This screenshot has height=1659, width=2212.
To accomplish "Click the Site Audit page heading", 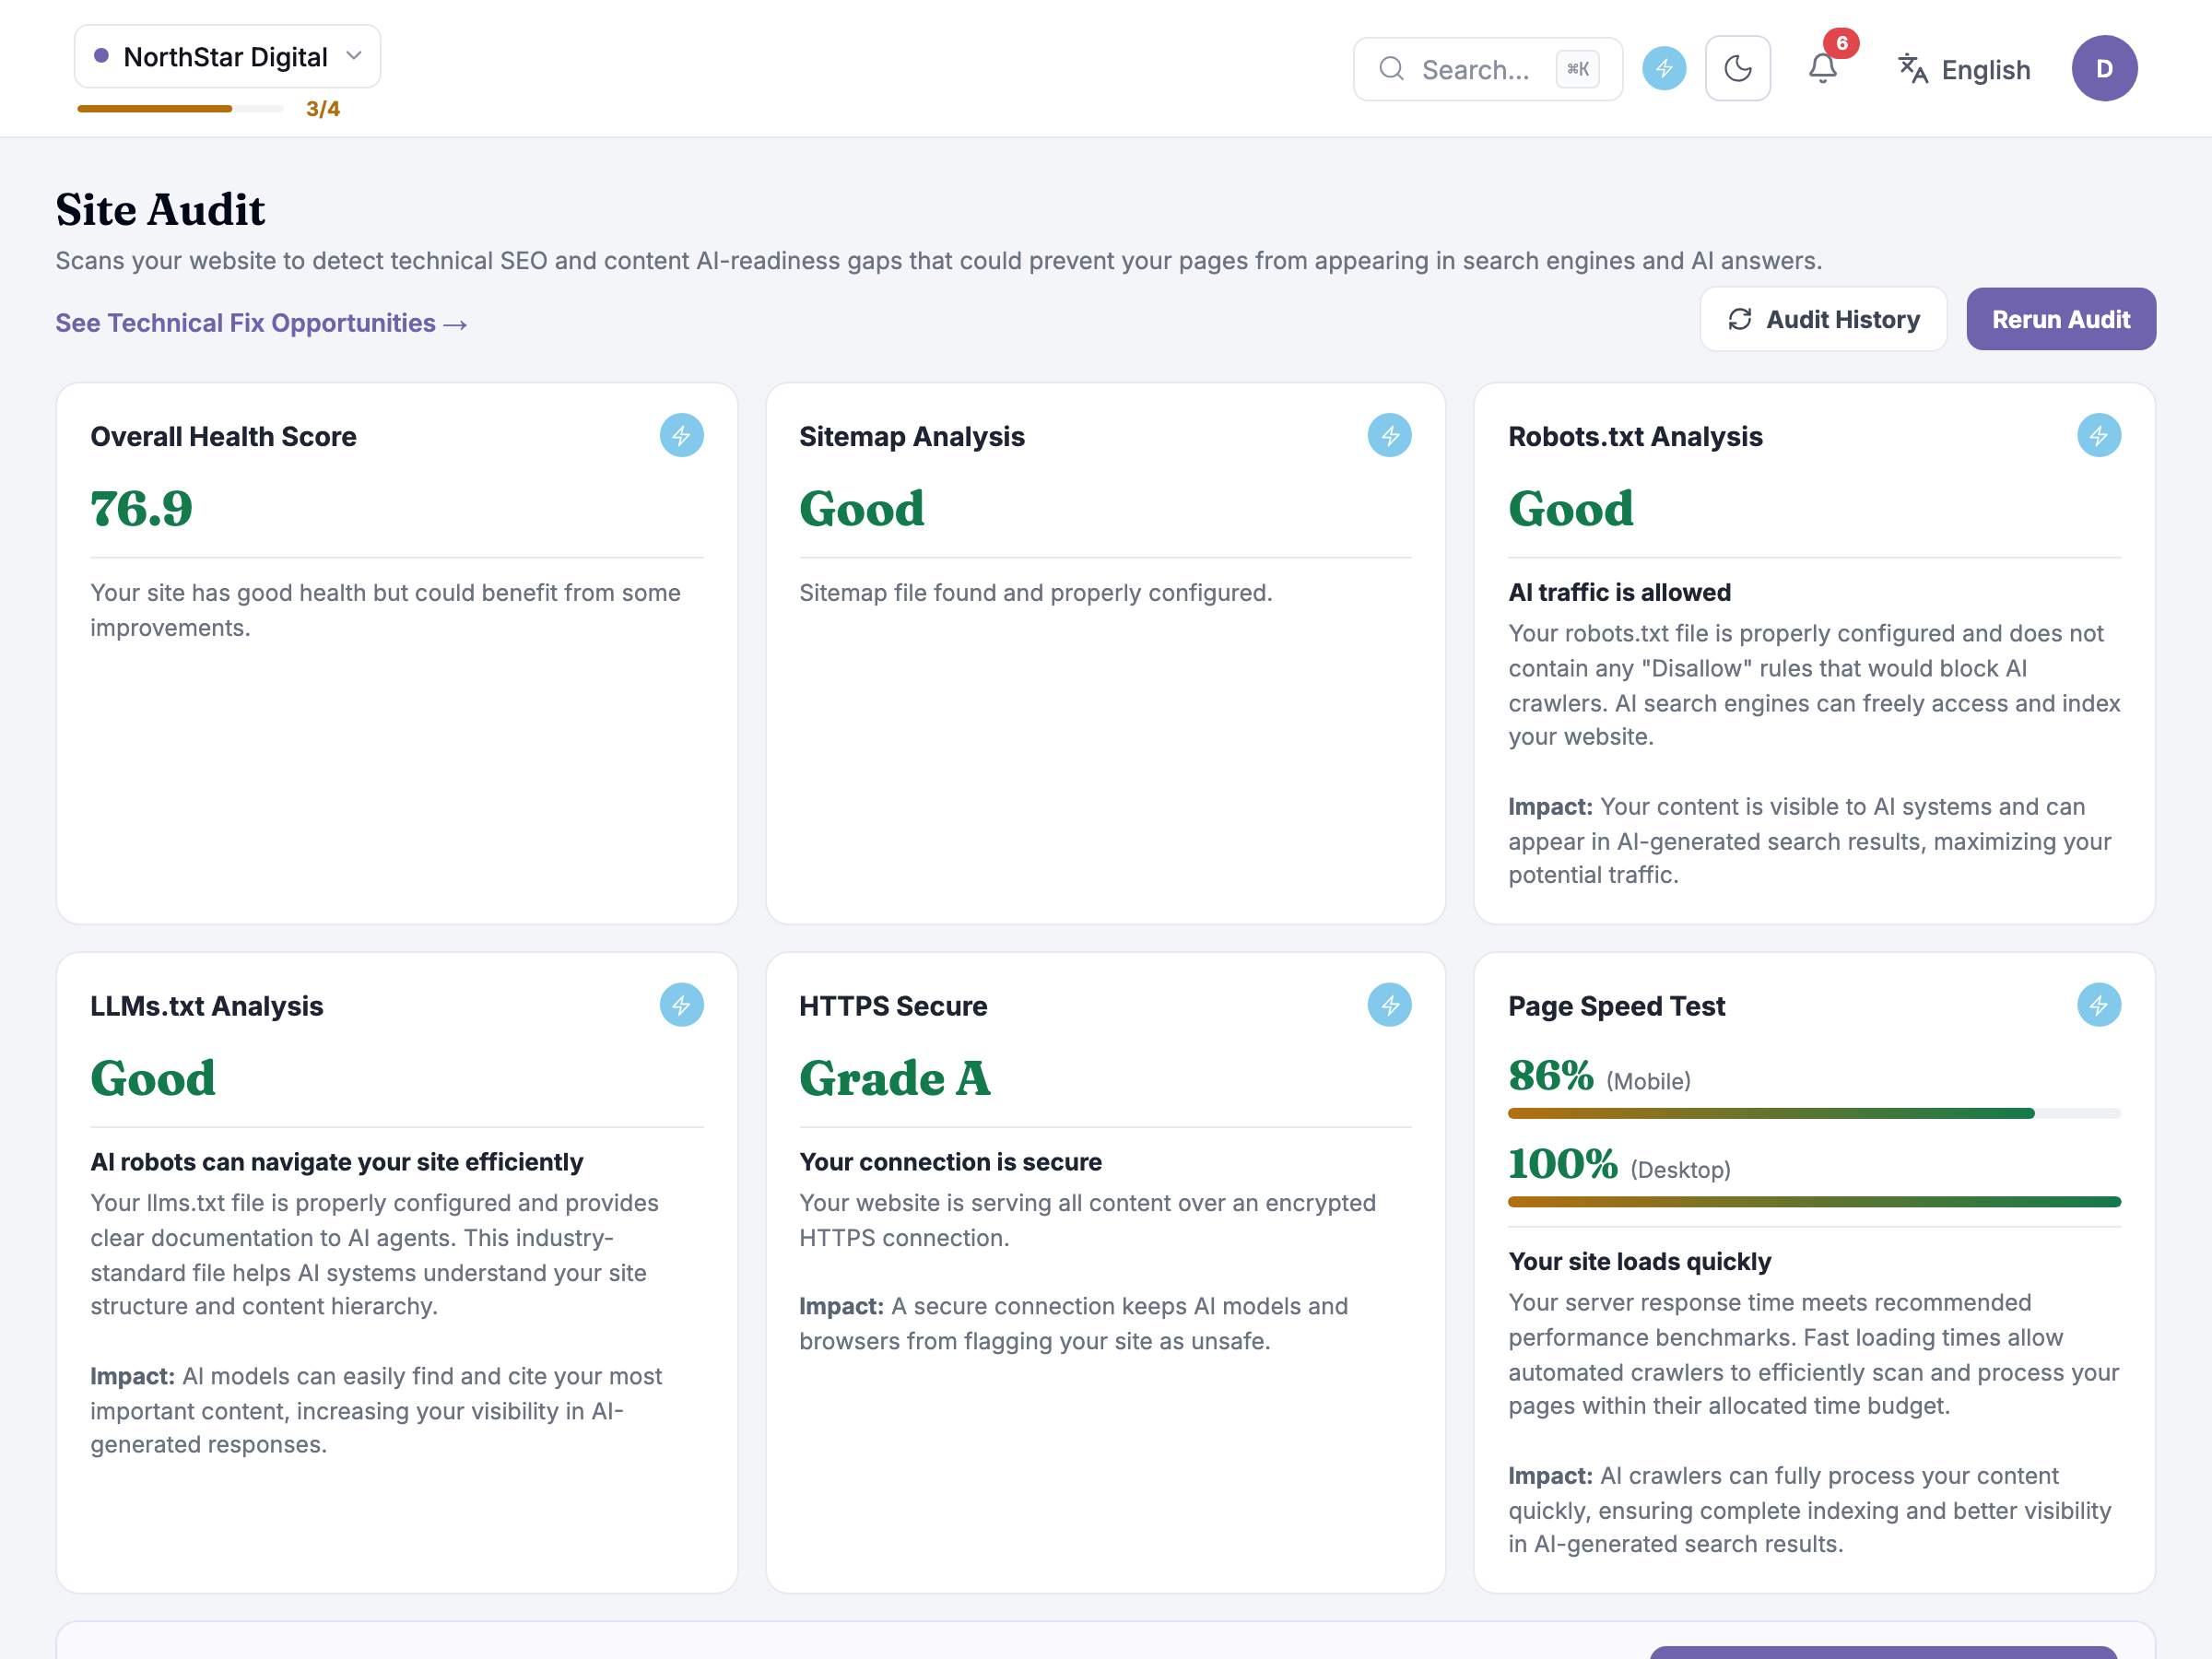I will [x=160, y=210].
